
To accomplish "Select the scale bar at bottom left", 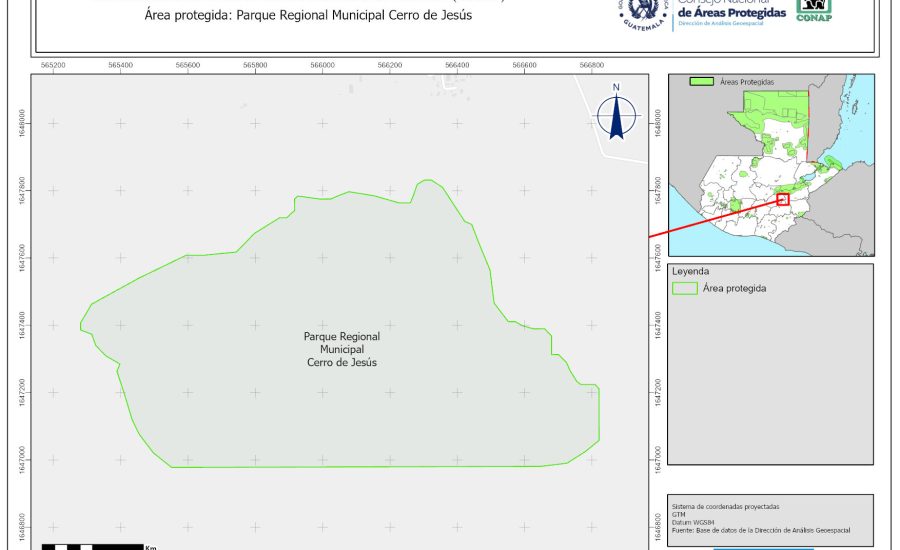I will [90, 546].
